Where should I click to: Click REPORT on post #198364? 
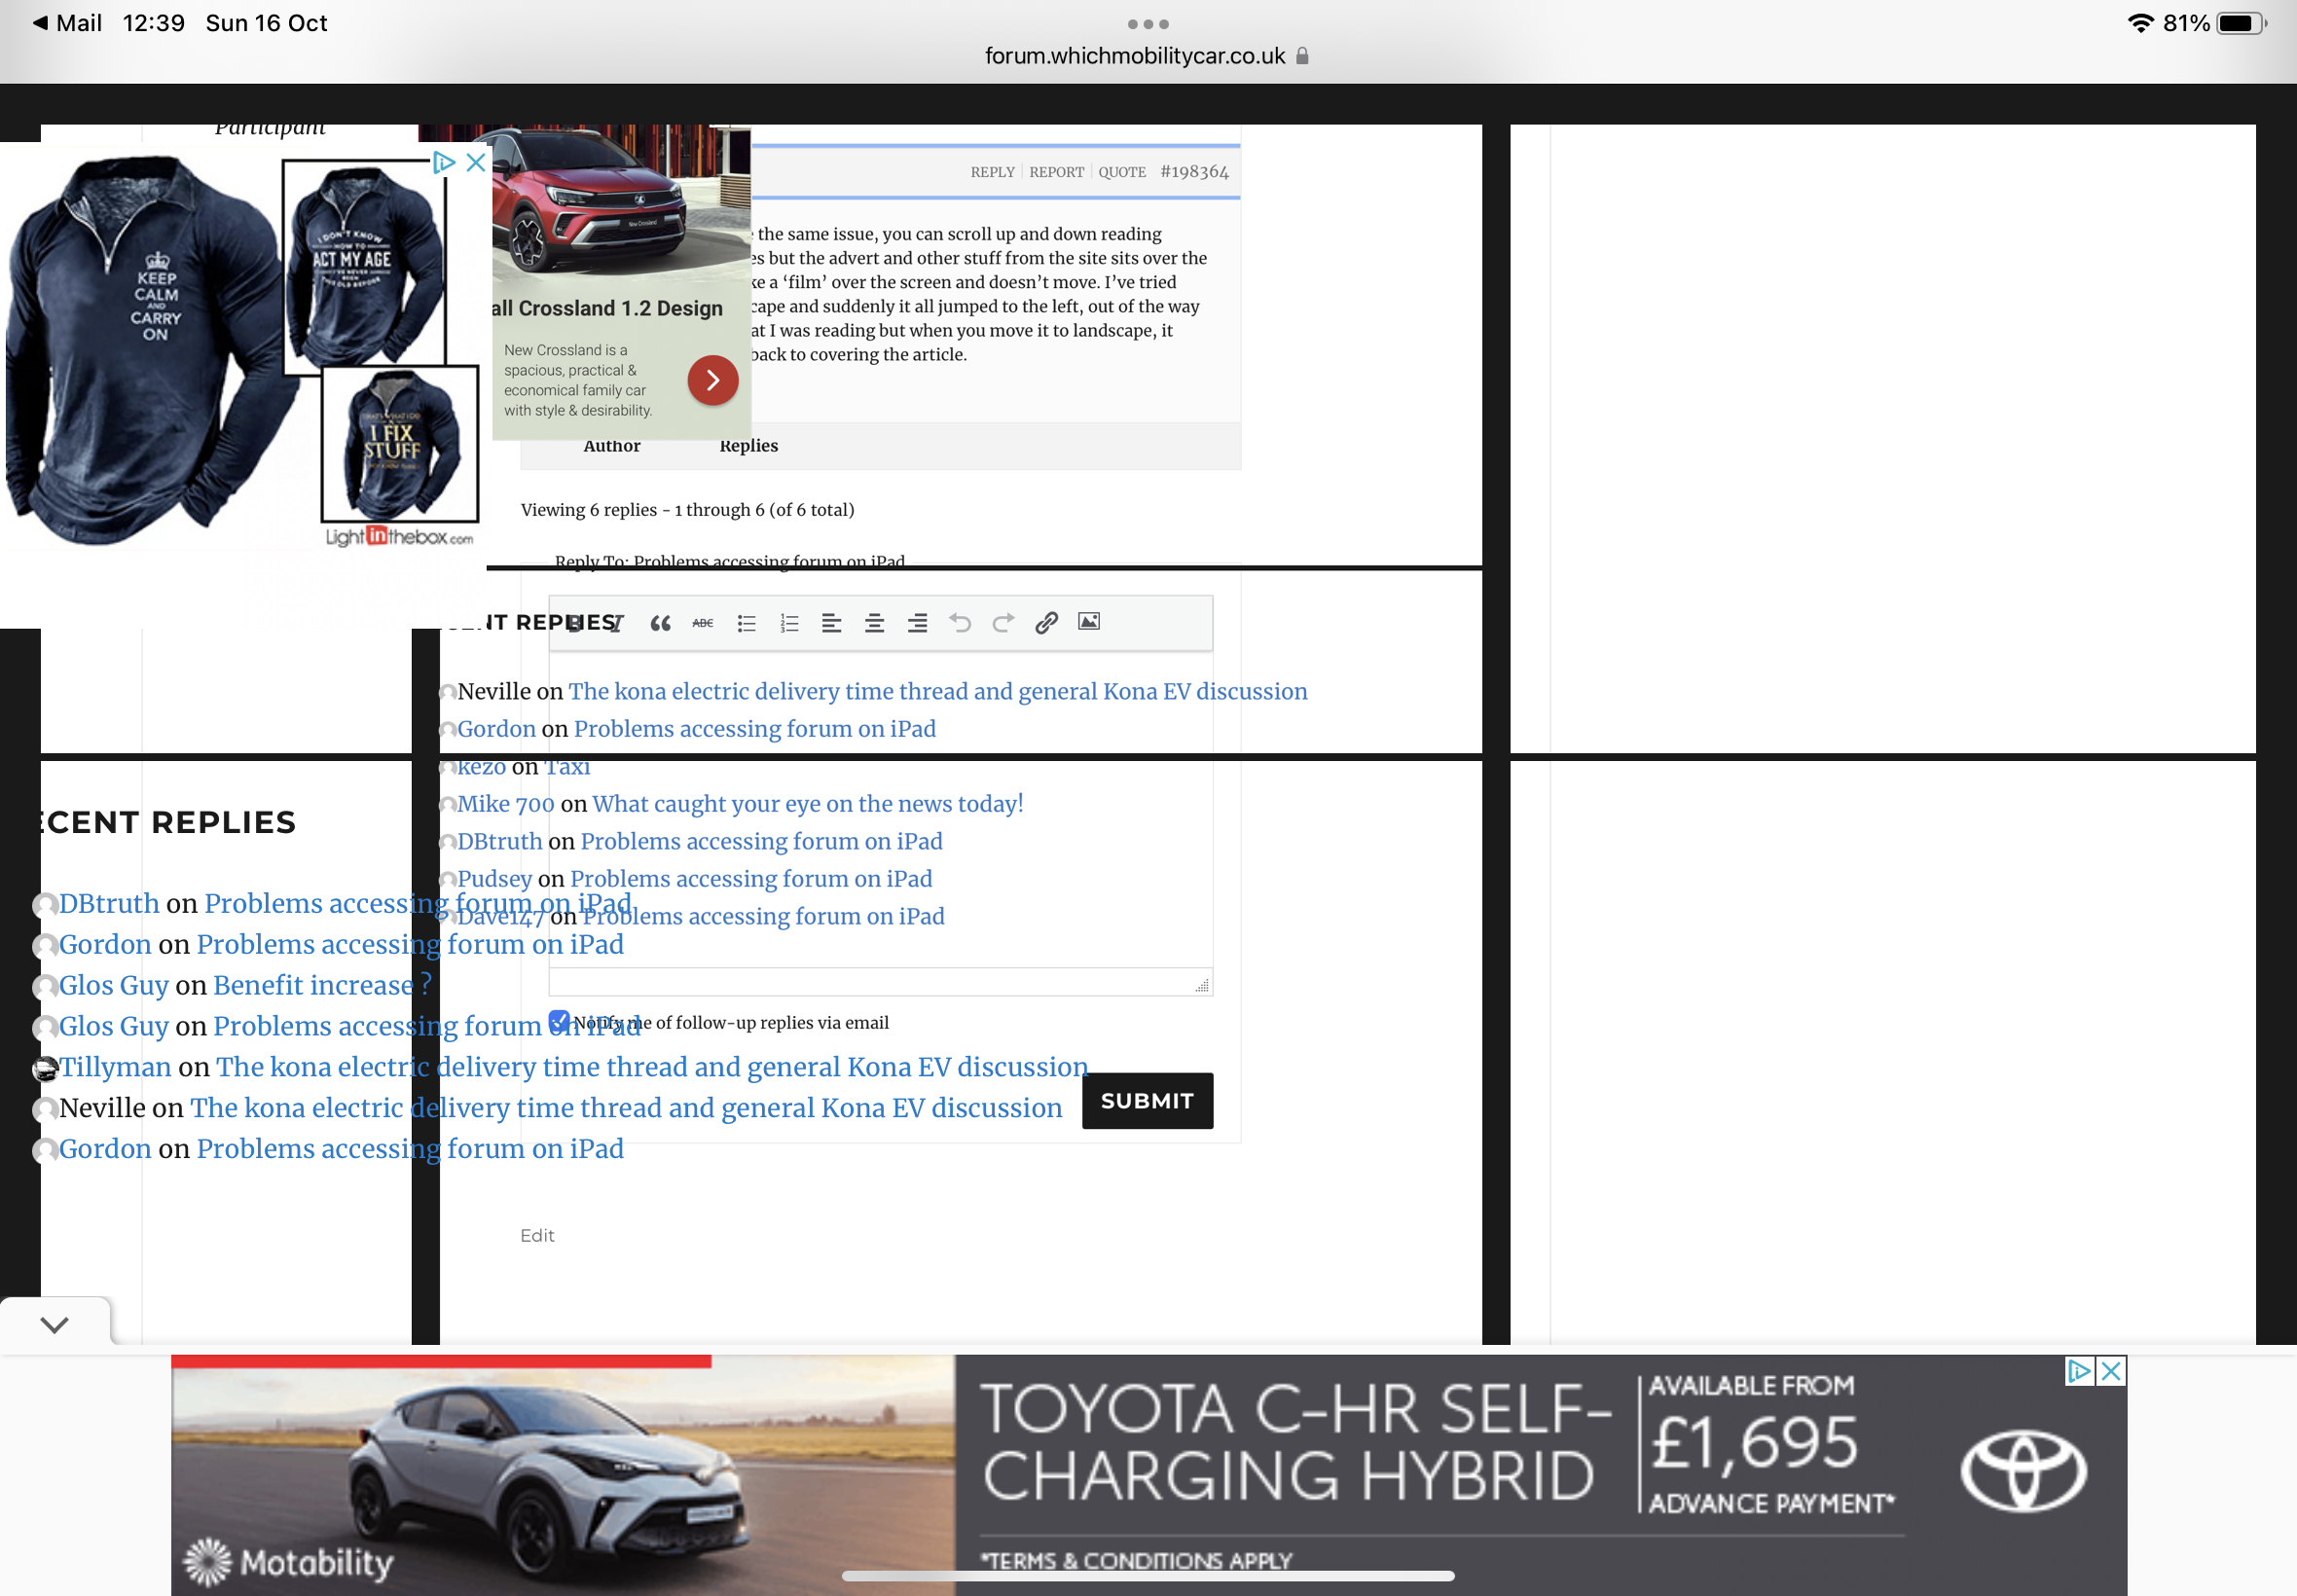(1056, 172)
